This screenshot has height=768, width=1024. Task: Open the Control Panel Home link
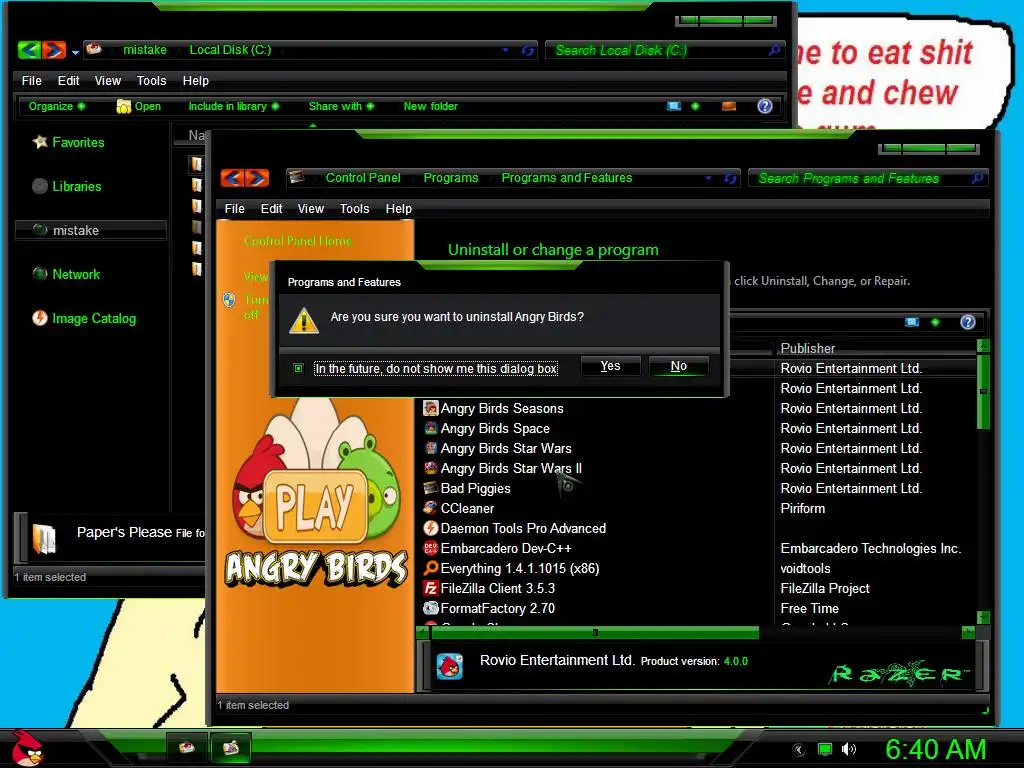click(x=297, y=241)
